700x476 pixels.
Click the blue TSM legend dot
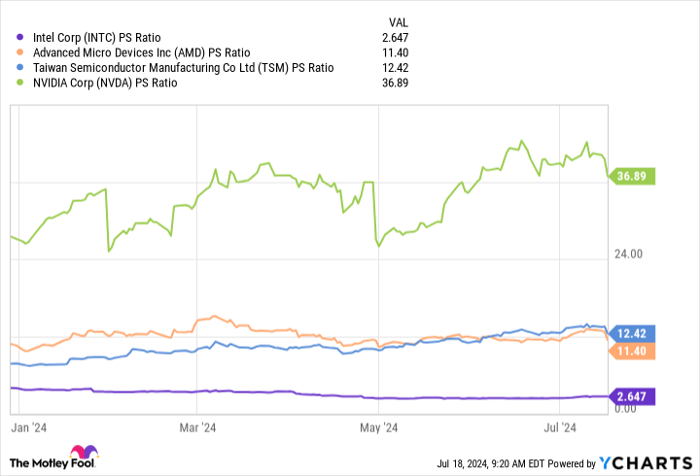21,67
